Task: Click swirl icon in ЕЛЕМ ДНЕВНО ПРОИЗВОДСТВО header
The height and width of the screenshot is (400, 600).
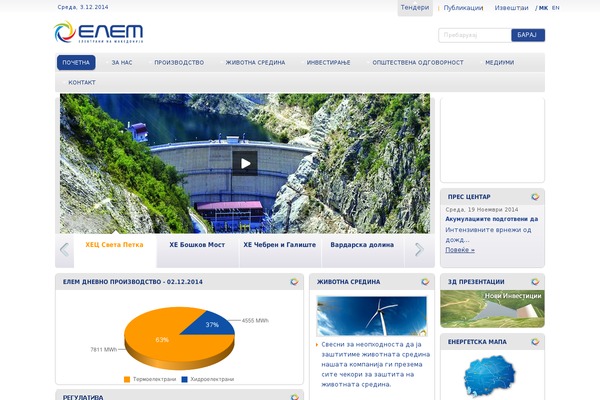Action: pos(294,282)
